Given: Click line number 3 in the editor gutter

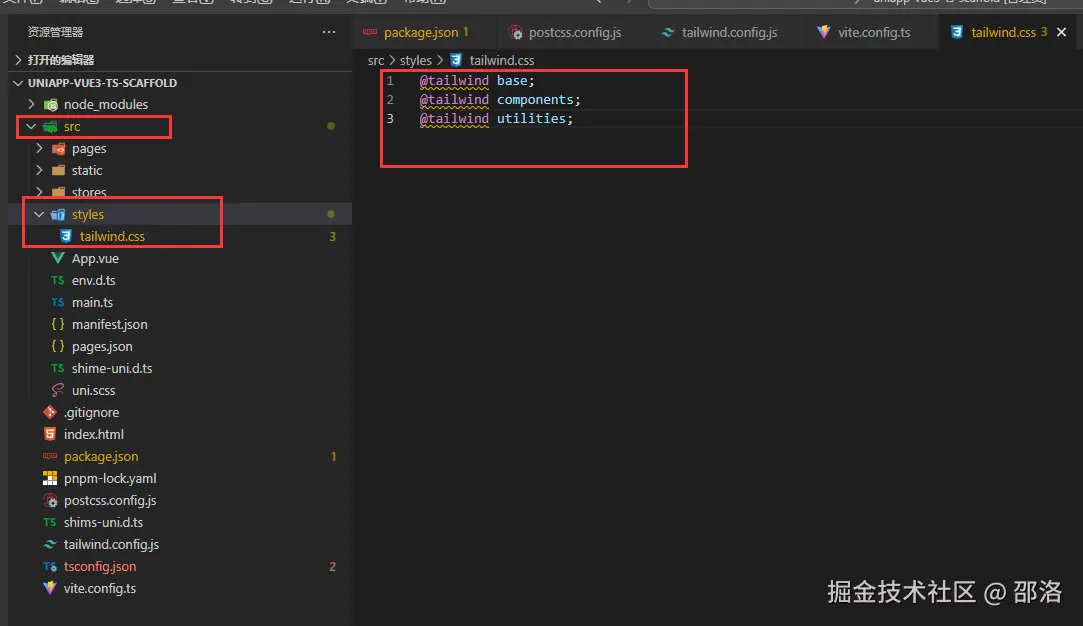Looking at the screenshot, I should [x=390, y=119].
